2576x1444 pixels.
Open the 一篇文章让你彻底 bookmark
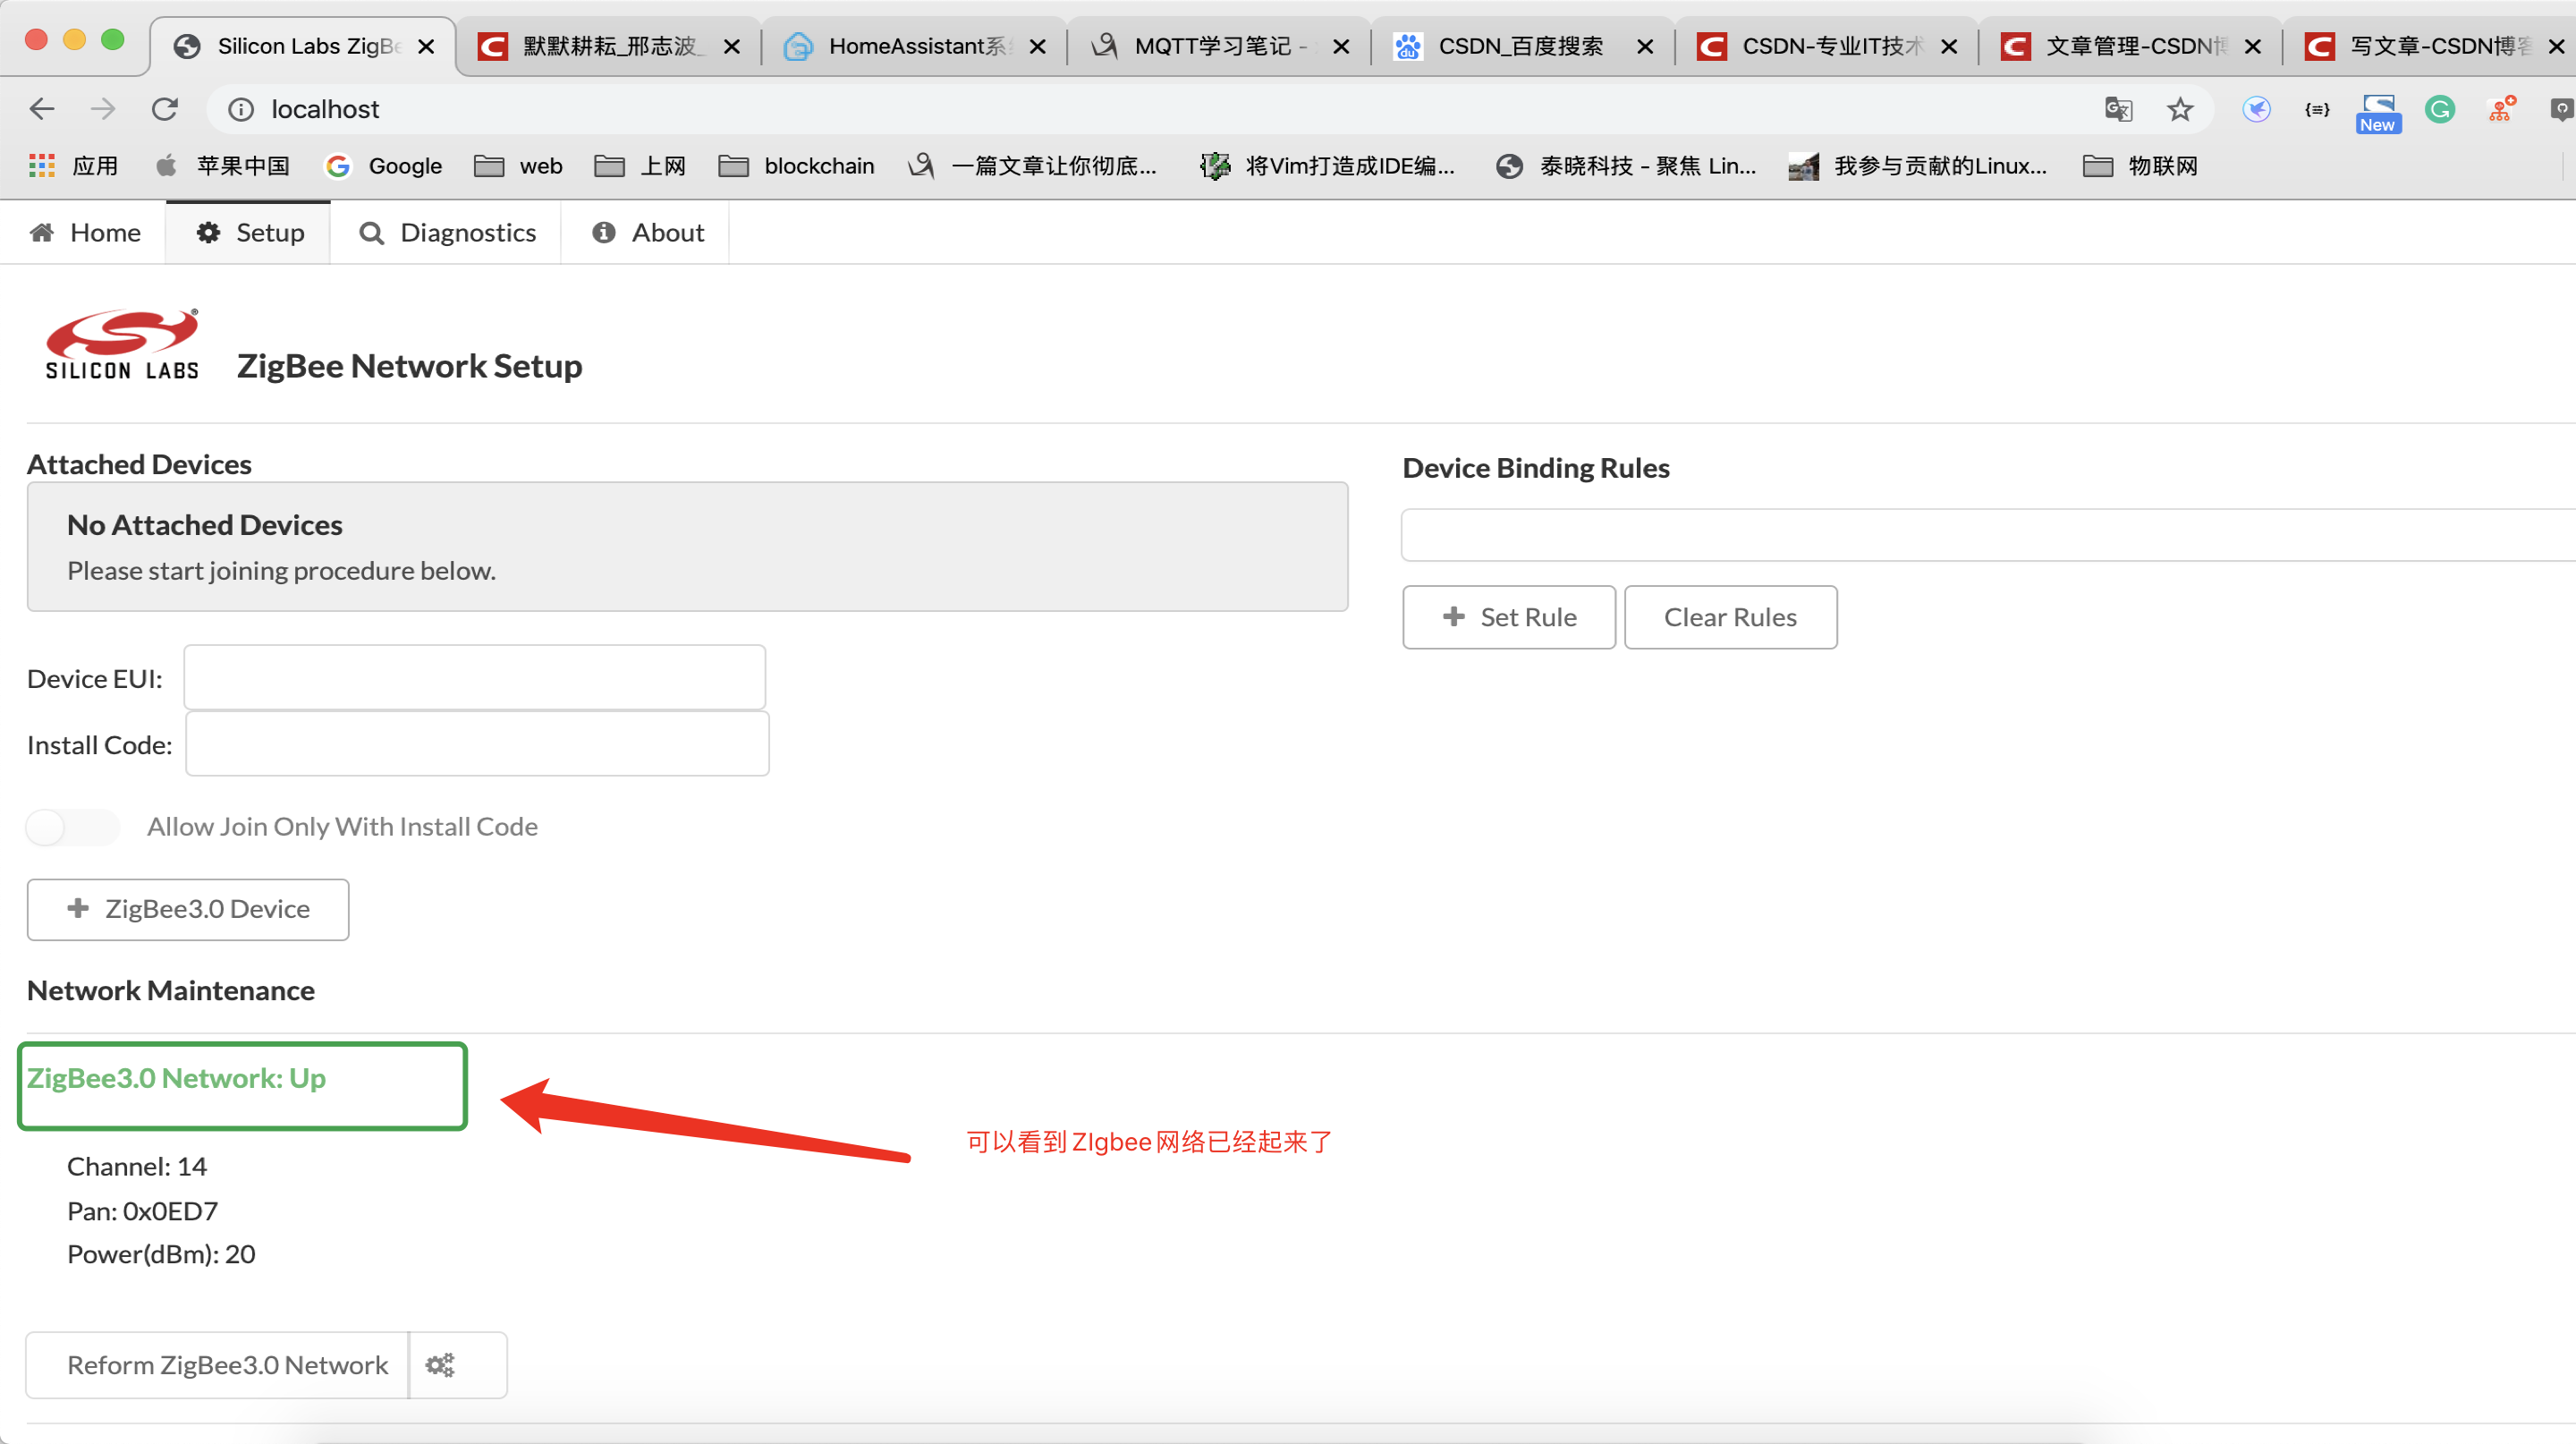1032,166
